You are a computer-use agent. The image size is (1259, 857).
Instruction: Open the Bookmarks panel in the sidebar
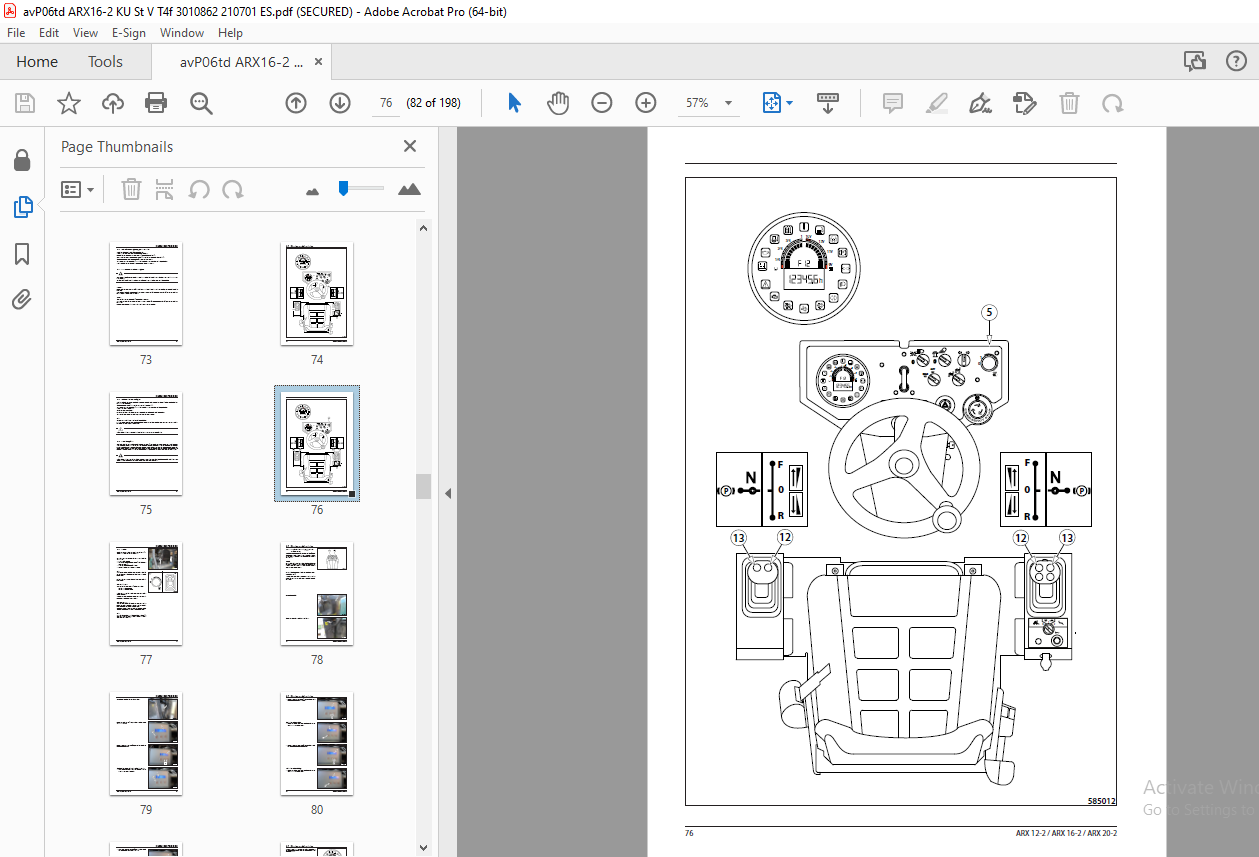(x=22, y=255)
